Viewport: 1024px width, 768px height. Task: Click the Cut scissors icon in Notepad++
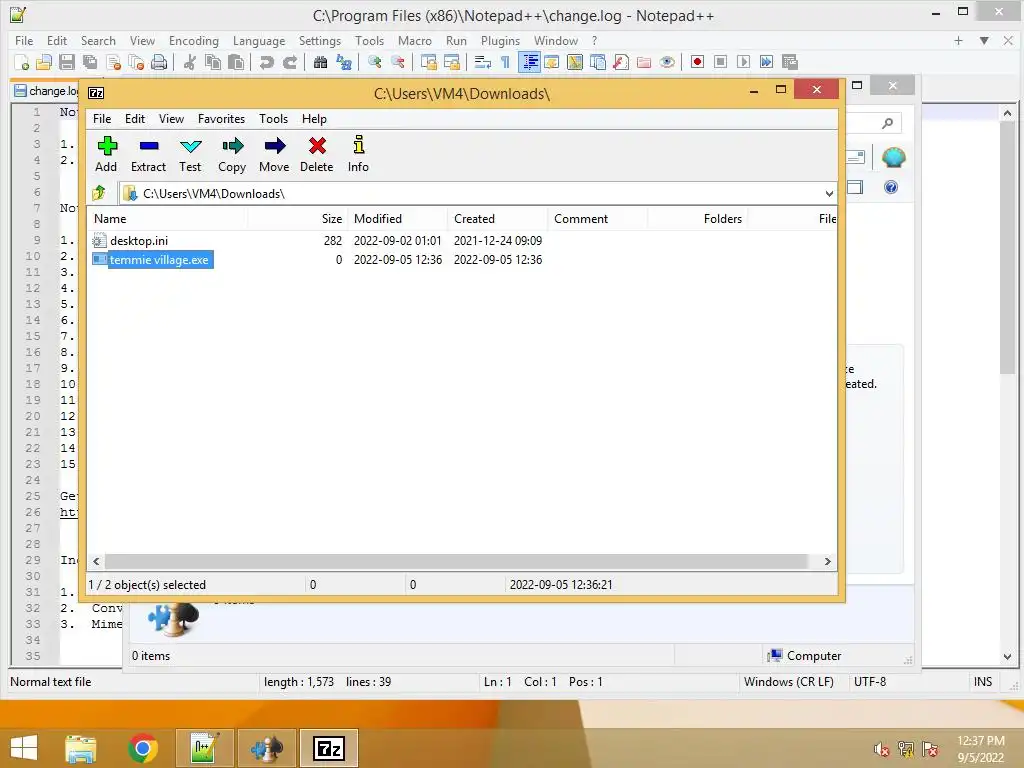tap(190, 62)
